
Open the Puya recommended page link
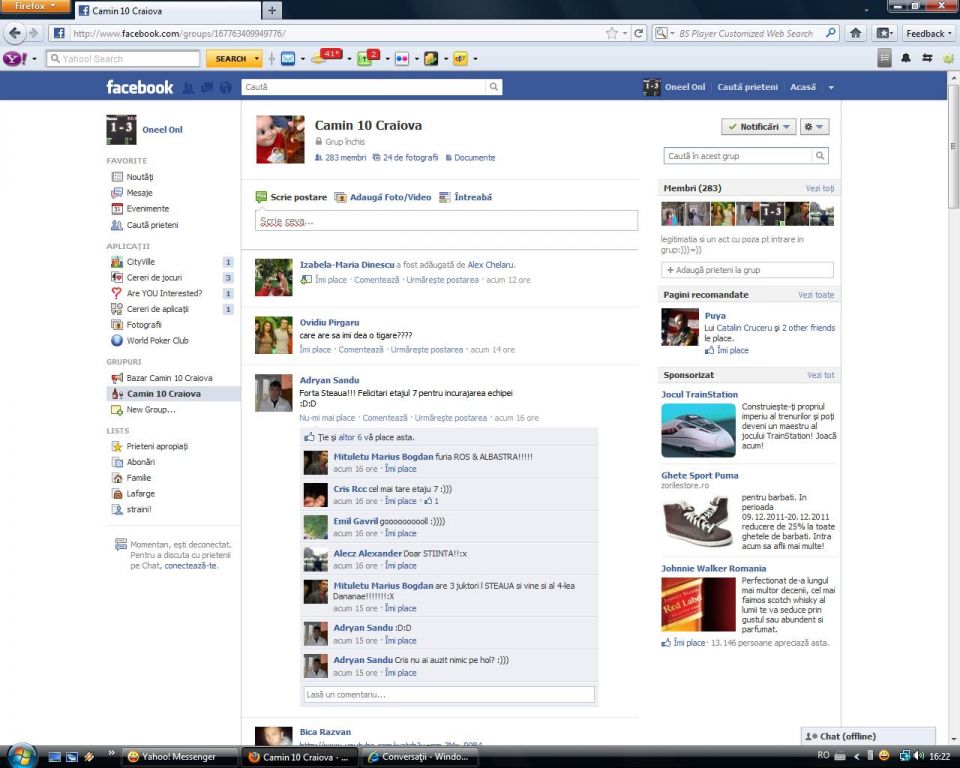click(715, 315)
